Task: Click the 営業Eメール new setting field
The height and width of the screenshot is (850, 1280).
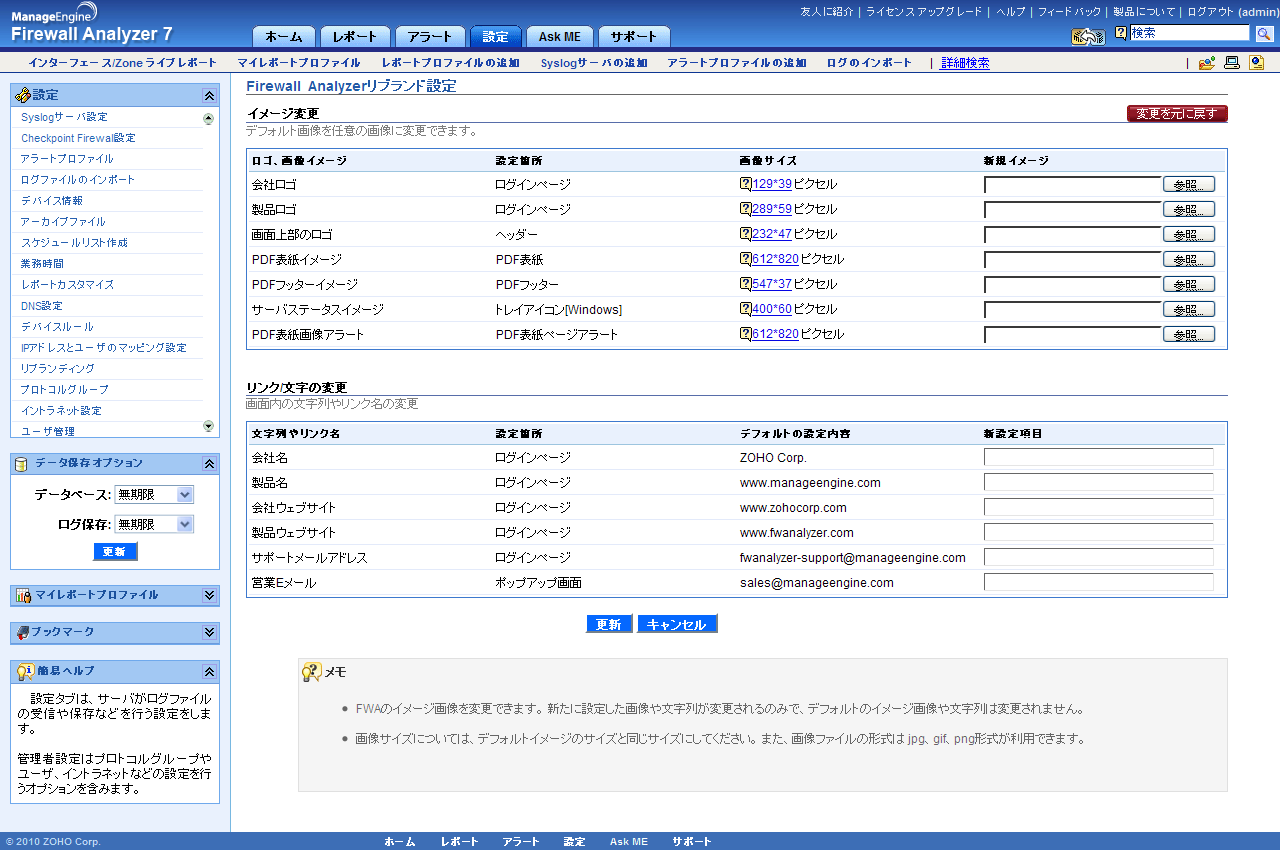Action: coord(1099,582)
